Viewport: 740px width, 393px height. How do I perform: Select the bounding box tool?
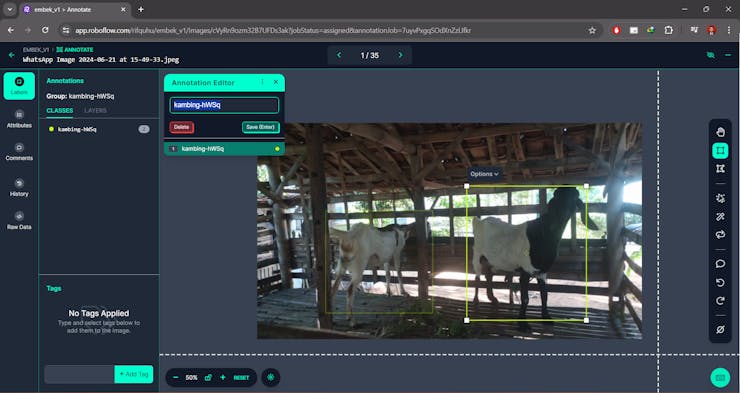click(720, 151)
